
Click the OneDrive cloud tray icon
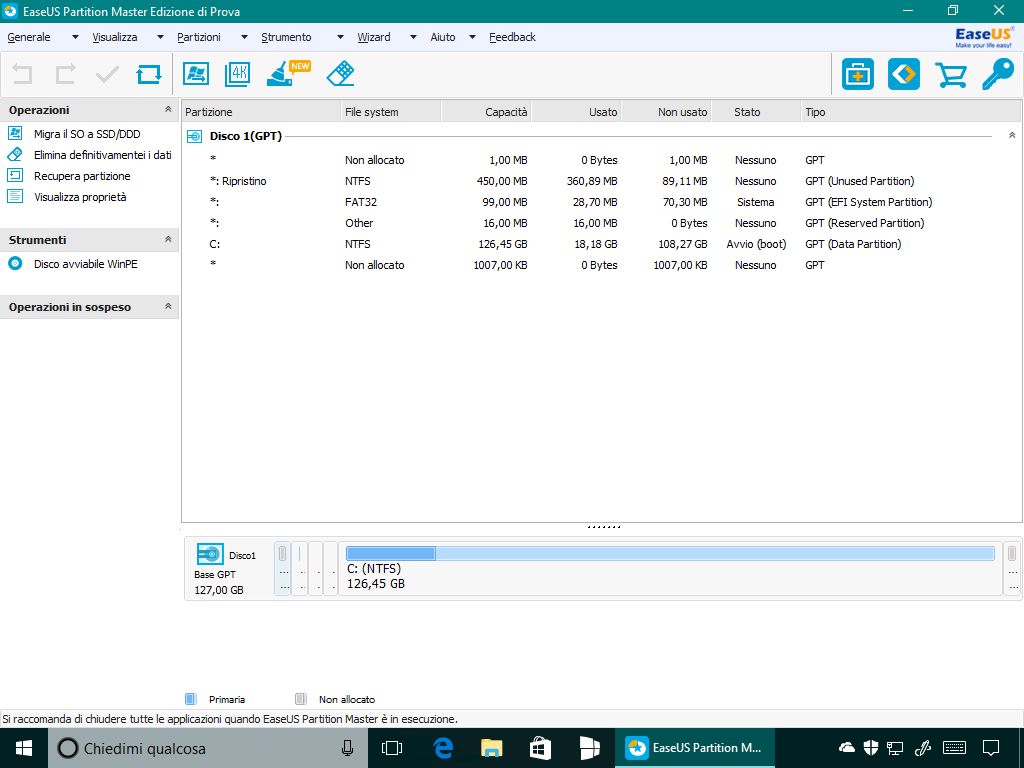point(846,748)
